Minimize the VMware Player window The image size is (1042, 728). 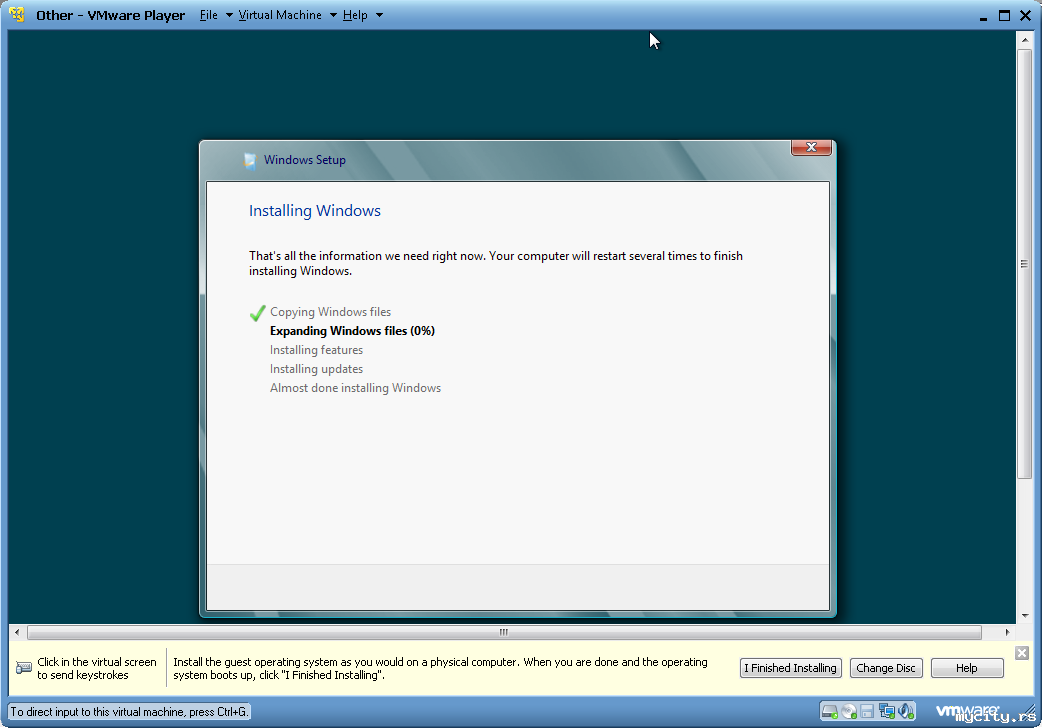coord(983,17)
